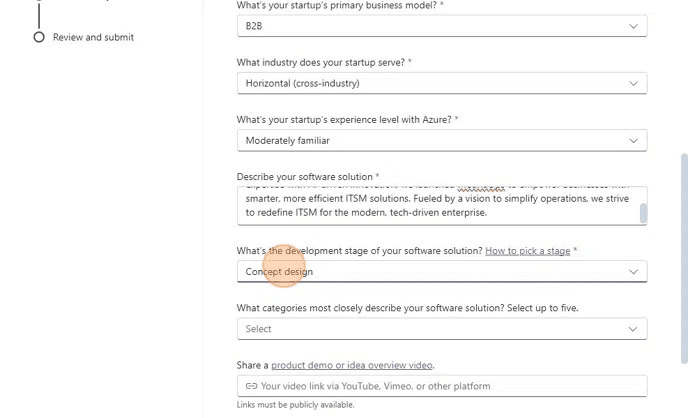688x418 pixels.
Task: Click the description text area's scrollbar thumb
Action: (x=643, y=213)
